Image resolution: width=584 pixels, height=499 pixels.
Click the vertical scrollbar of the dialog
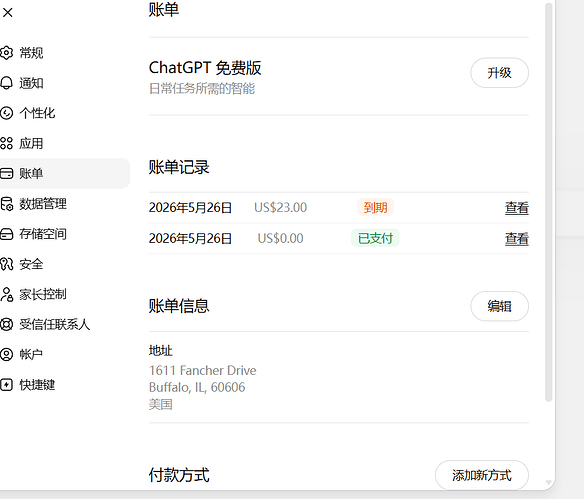point(548,202)
